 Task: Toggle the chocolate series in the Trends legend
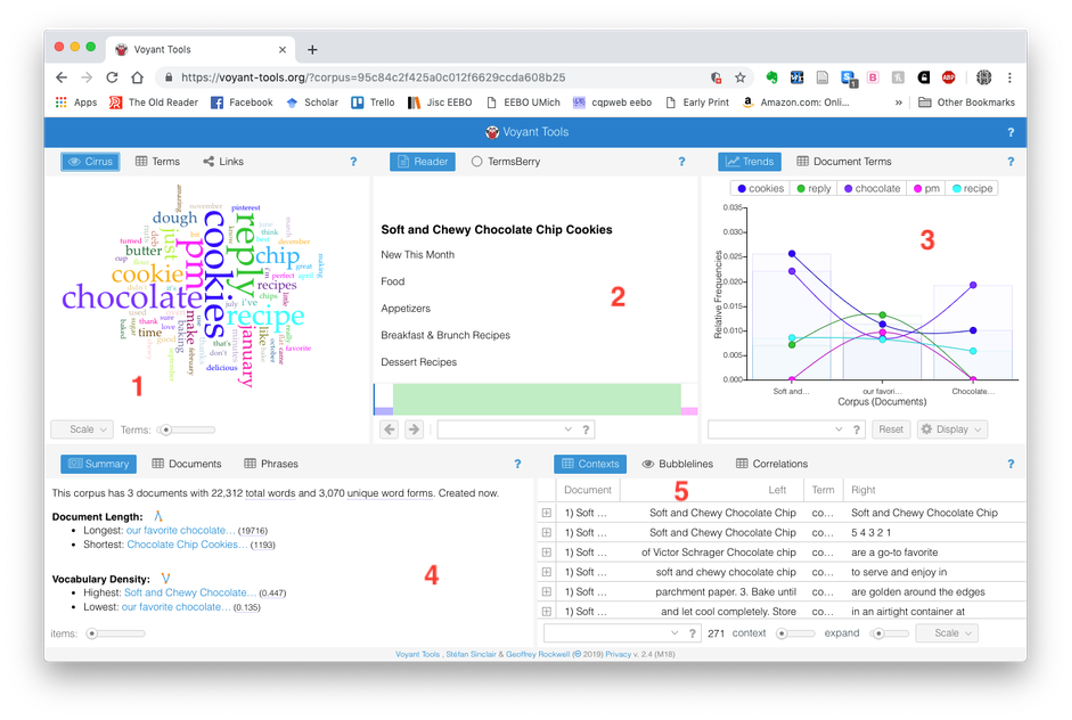pos(870,188)
